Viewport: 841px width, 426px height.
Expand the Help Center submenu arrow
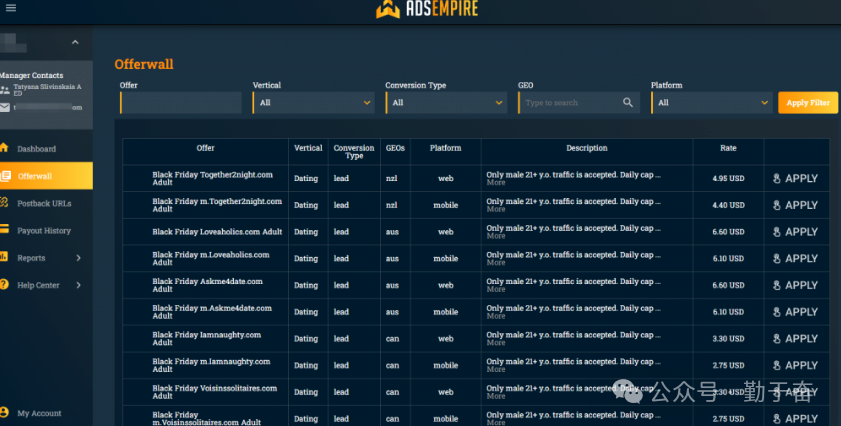click(x=78, y=285)
